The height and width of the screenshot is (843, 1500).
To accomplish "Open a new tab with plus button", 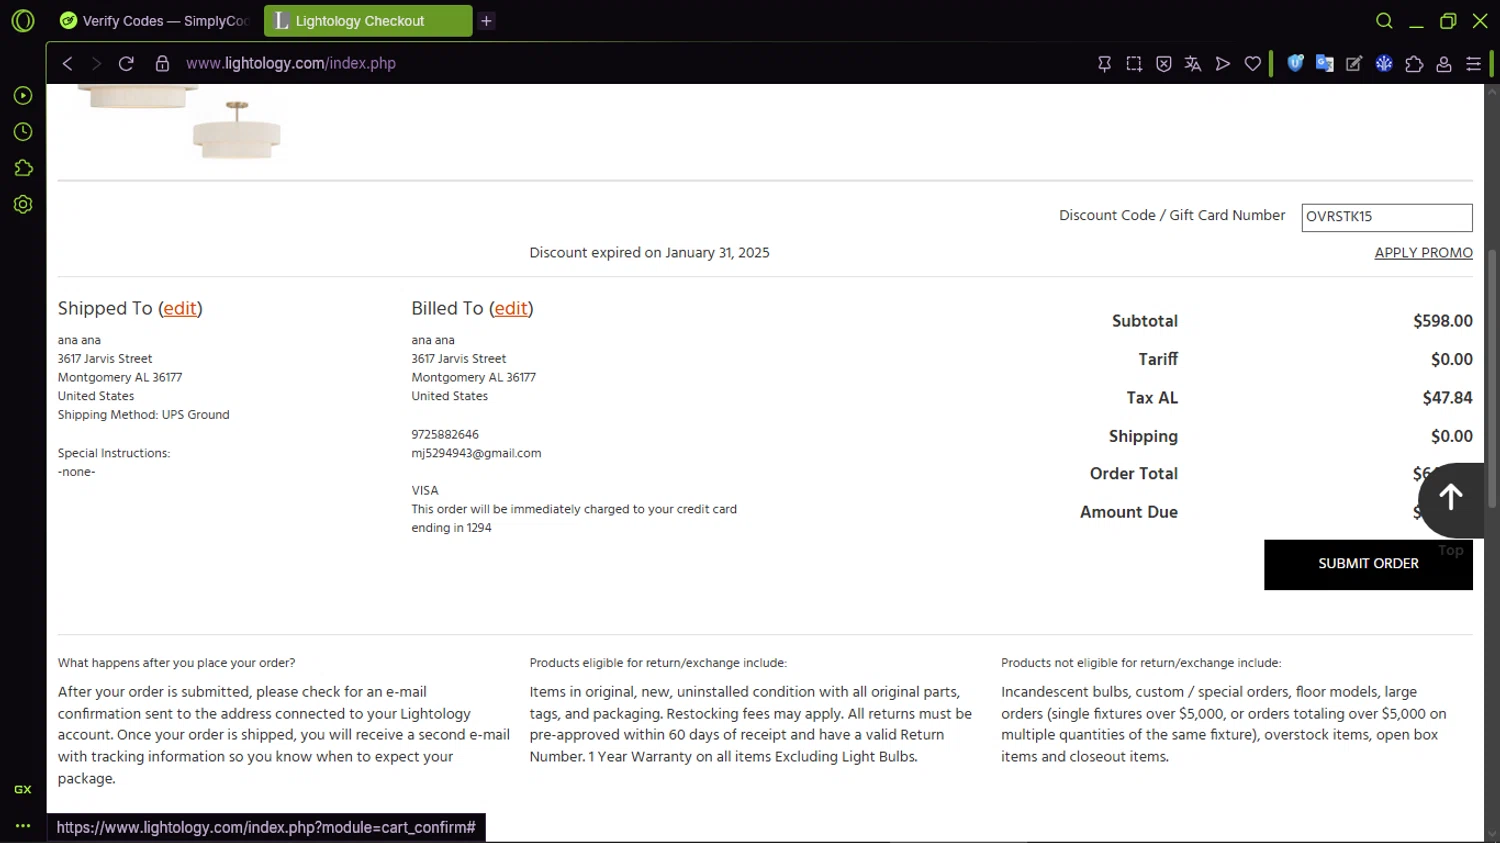I will 486,21.
